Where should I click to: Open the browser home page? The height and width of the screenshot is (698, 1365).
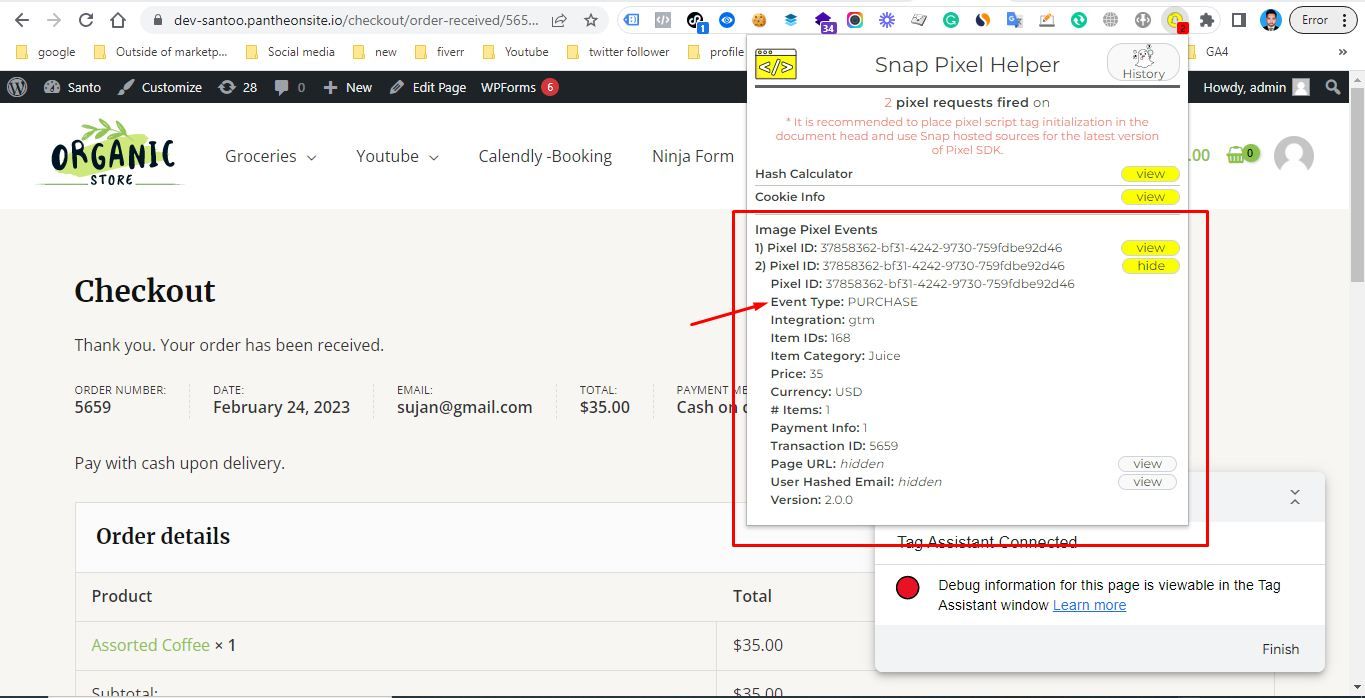pos(118,20)
